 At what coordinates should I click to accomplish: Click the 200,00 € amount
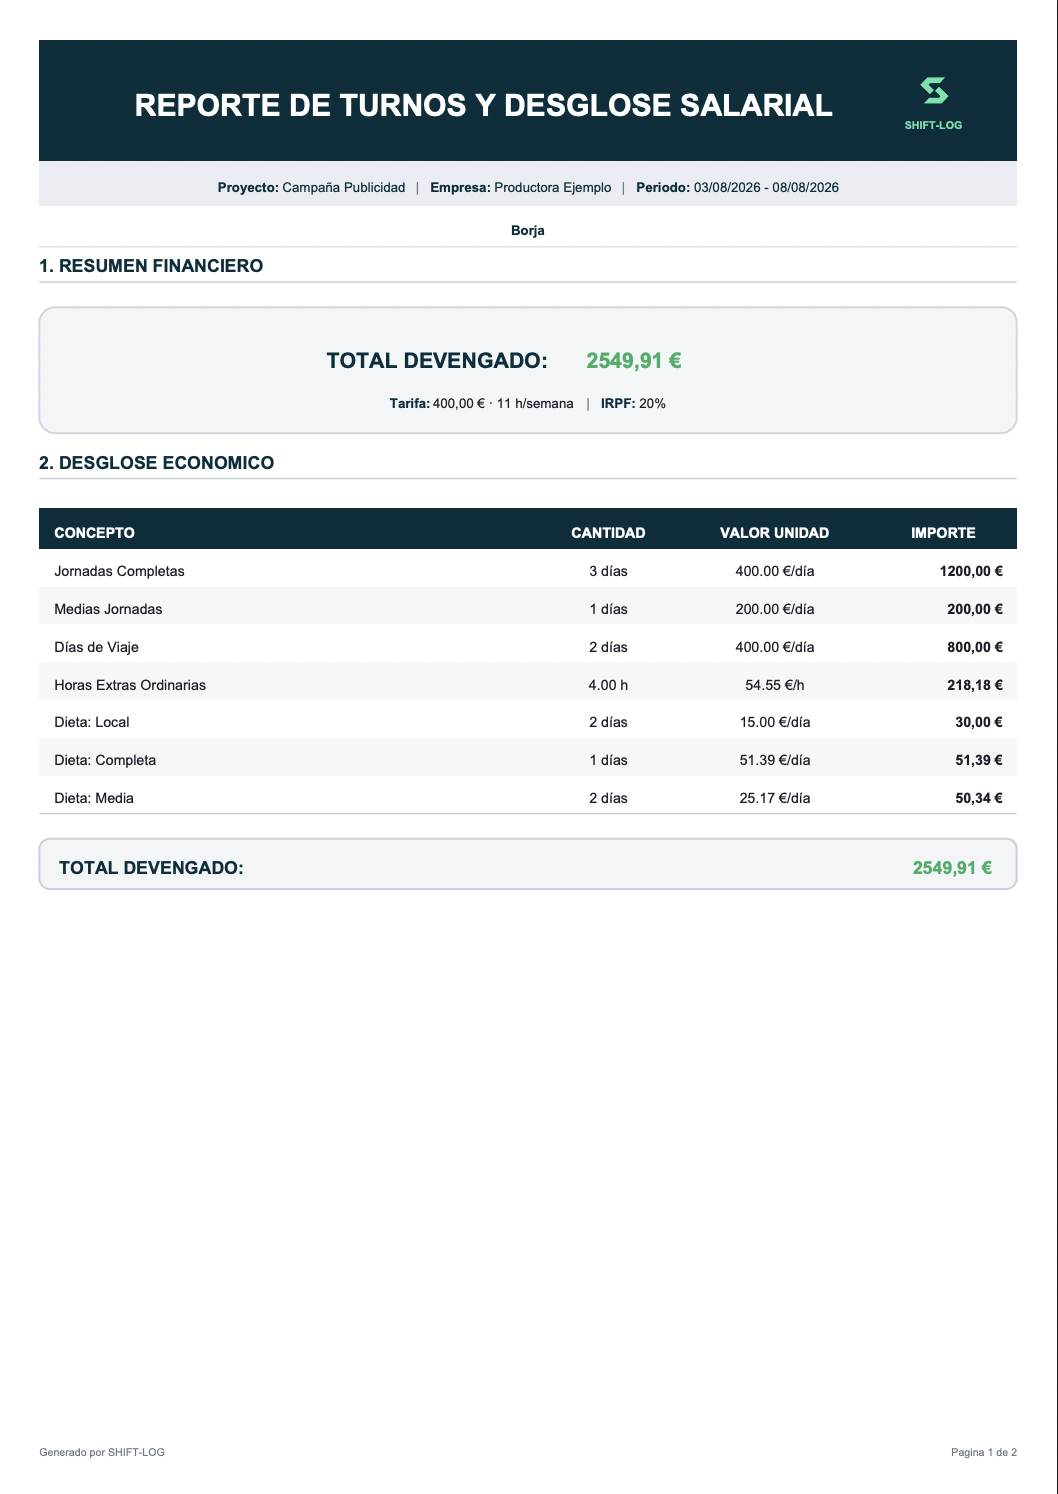975,610
